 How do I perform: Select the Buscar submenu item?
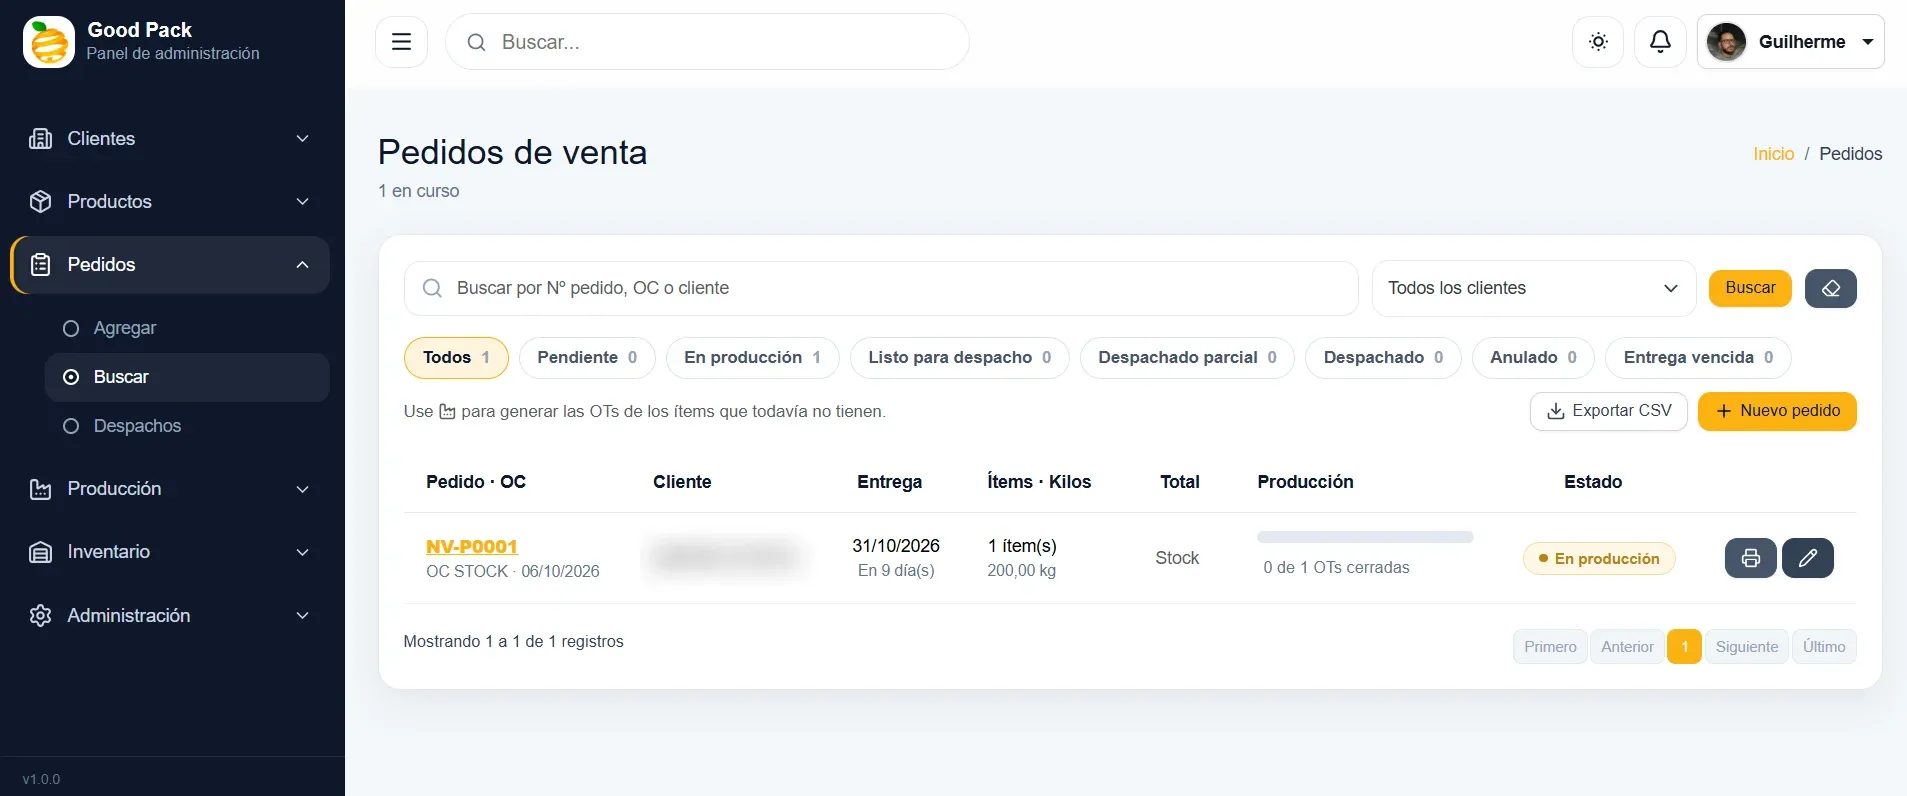coord(187,377)
